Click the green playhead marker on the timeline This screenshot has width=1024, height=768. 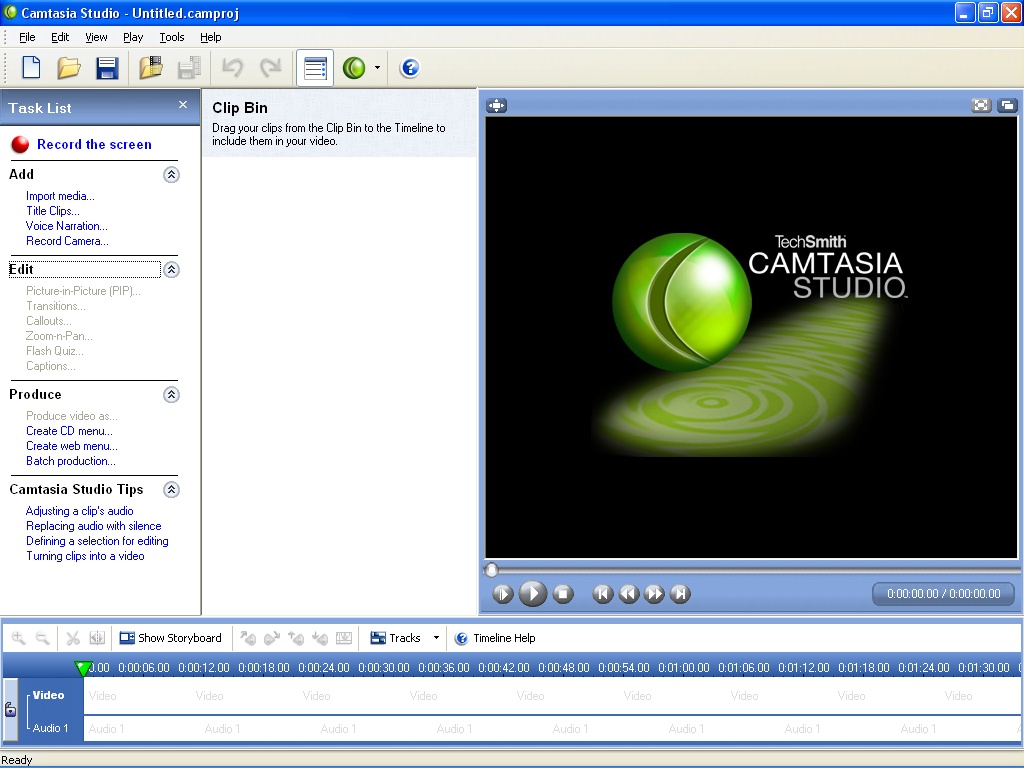click(x=83, y=668)
